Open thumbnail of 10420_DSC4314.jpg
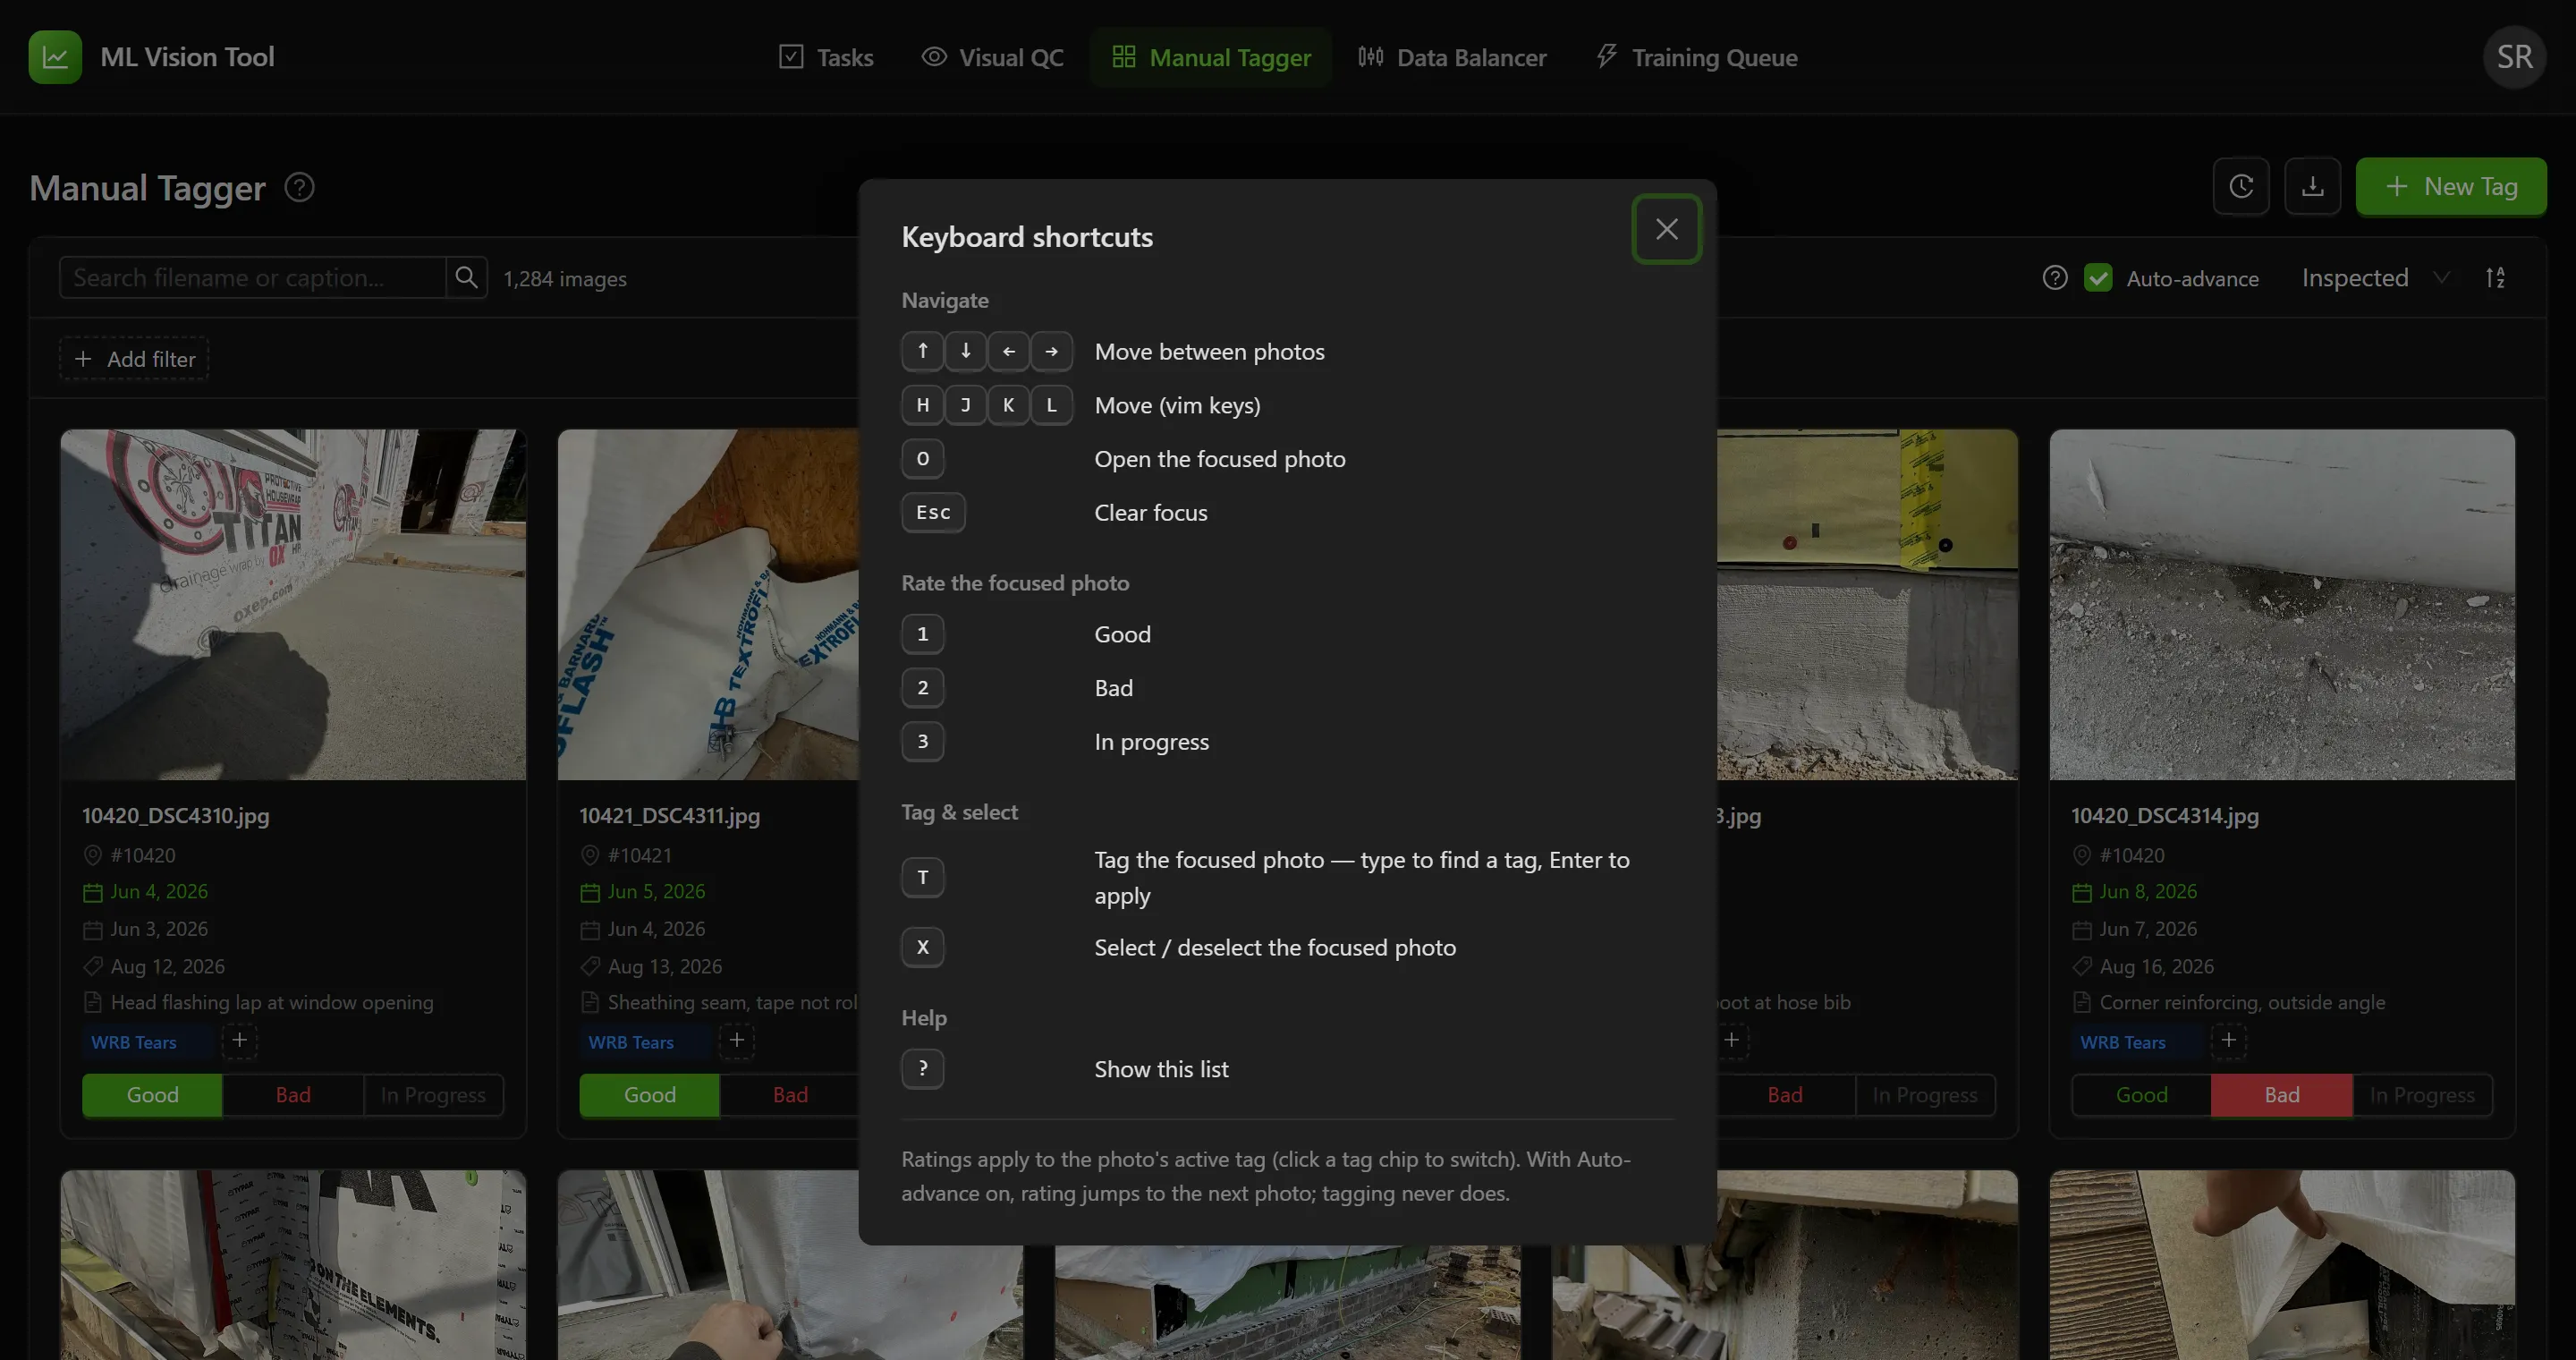The image size is (2576, 1360). point(2282,604)
